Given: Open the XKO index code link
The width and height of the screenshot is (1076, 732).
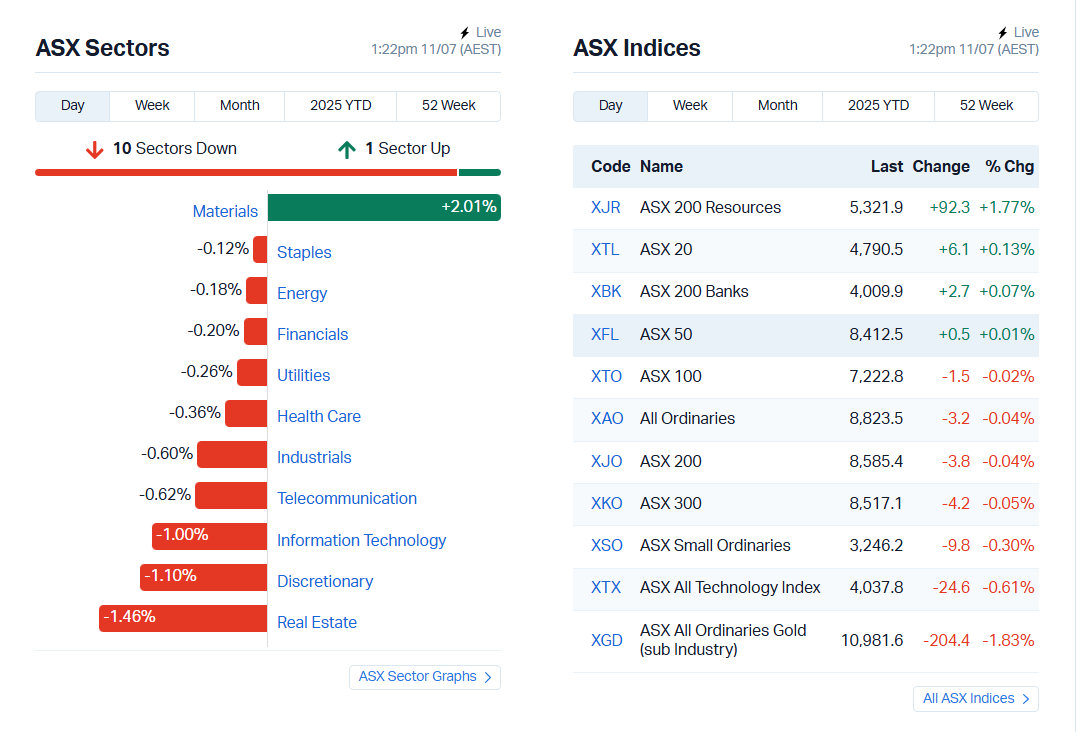Looking at the screenshot, I should click(607, 504).
